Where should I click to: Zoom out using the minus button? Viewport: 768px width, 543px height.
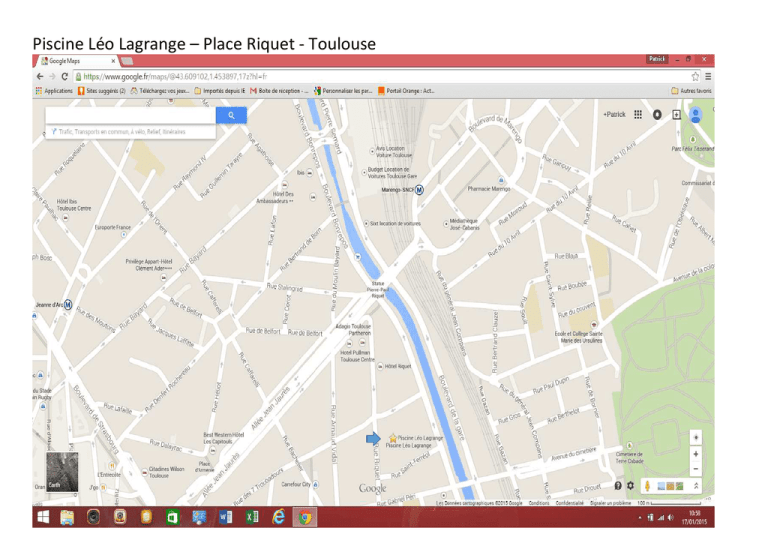(x=696, y=468)
